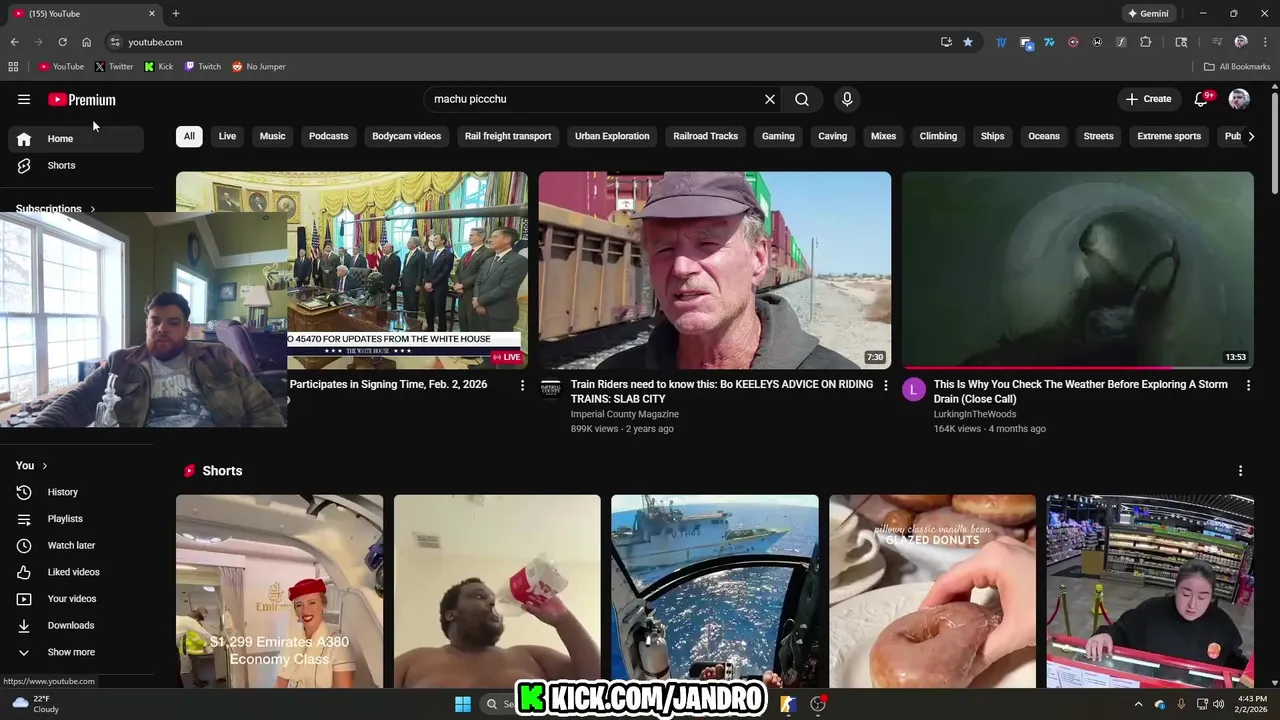
Task: Select the Extreme sports chip
Action: coord(1169,136)
